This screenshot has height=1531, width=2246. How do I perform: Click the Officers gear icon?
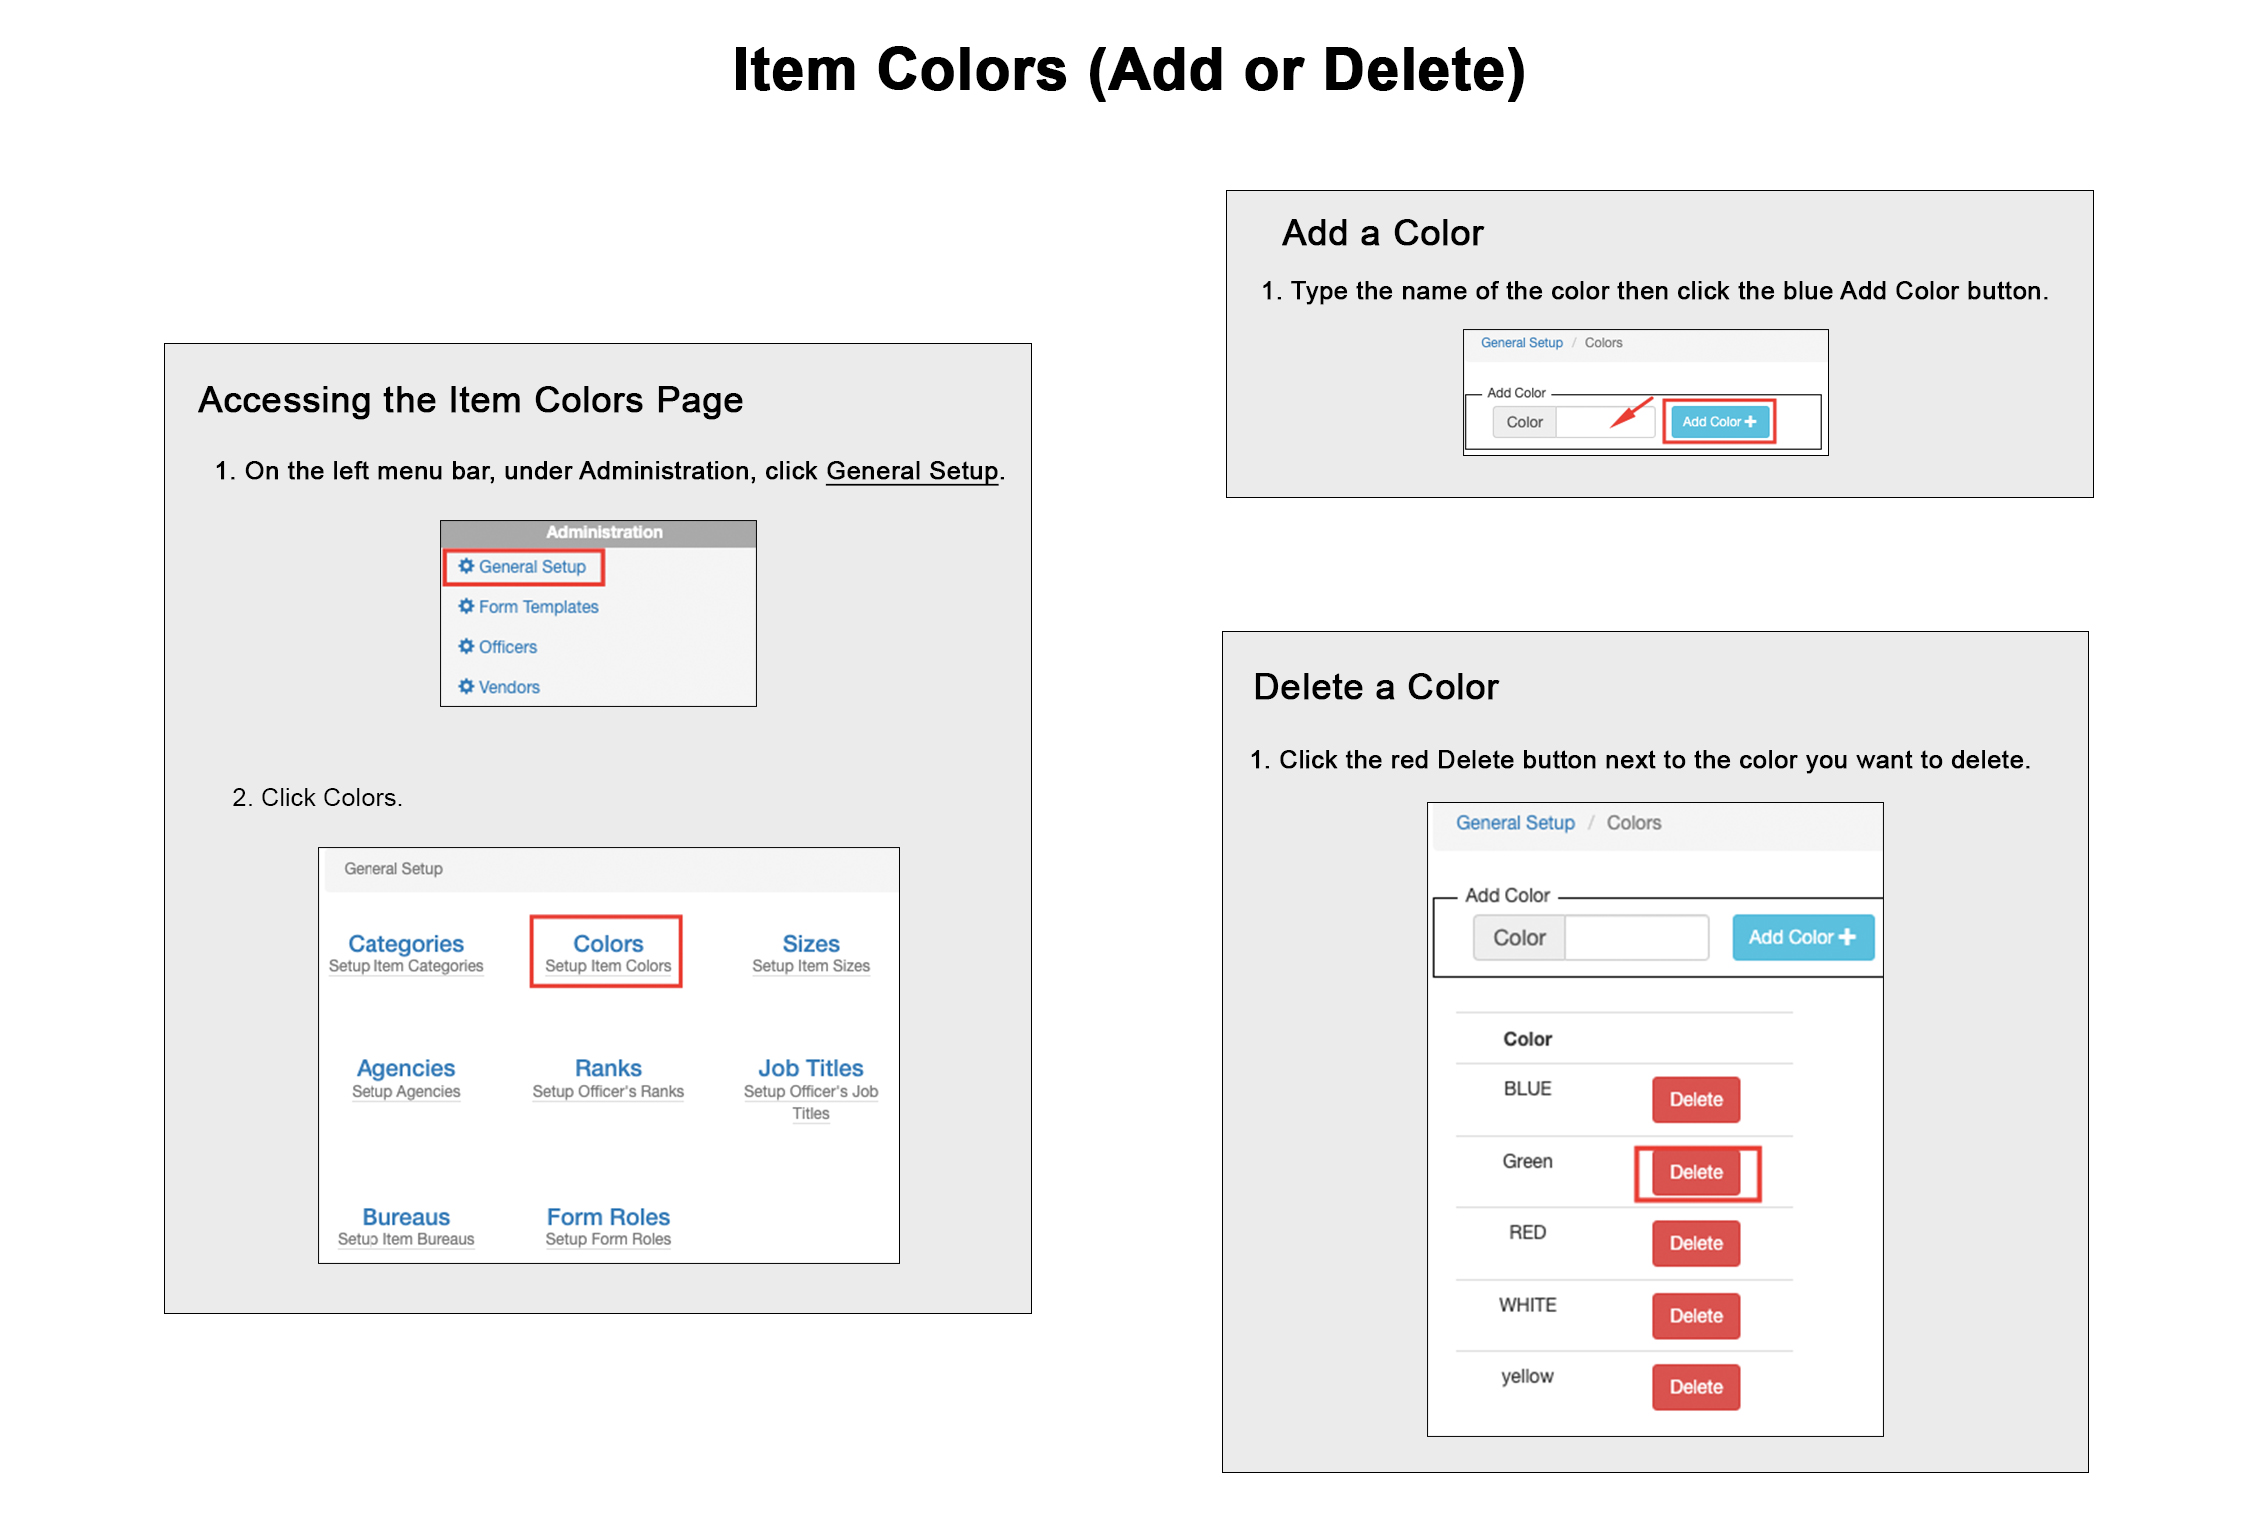coord(466,646)
